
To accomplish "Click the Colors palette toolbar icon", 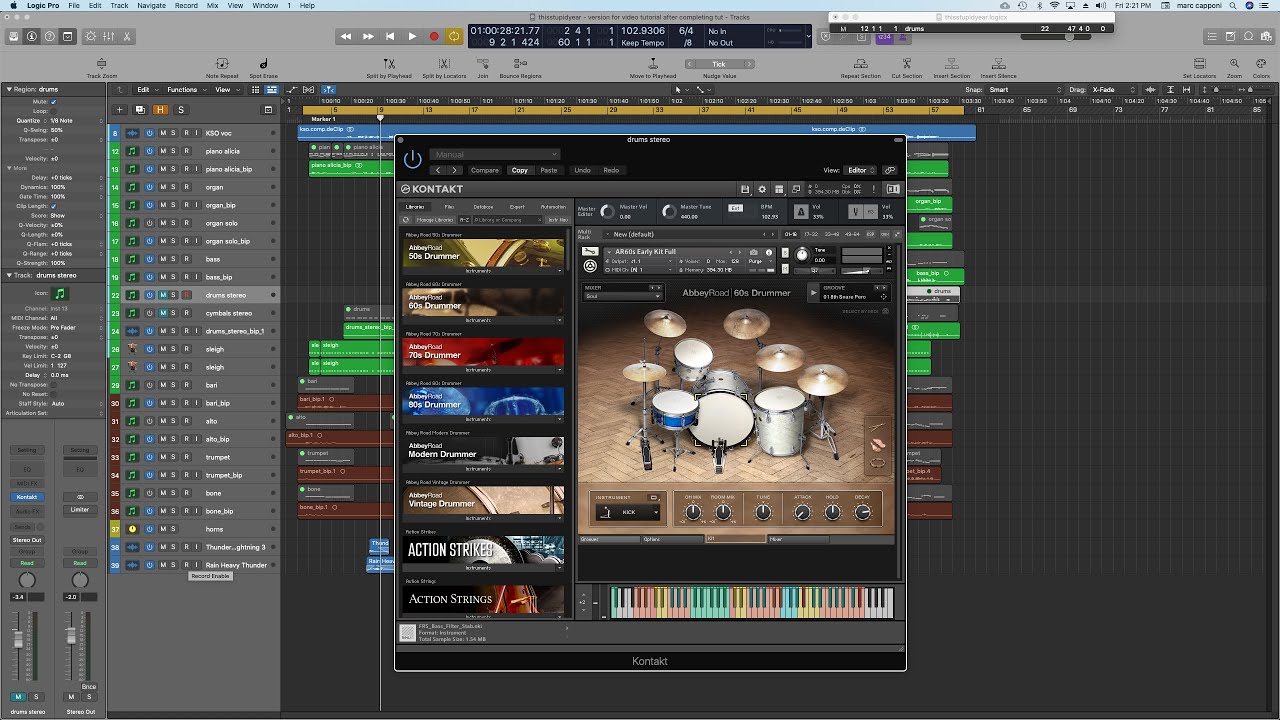I will pyautogui.click(x=1261, y=66).
